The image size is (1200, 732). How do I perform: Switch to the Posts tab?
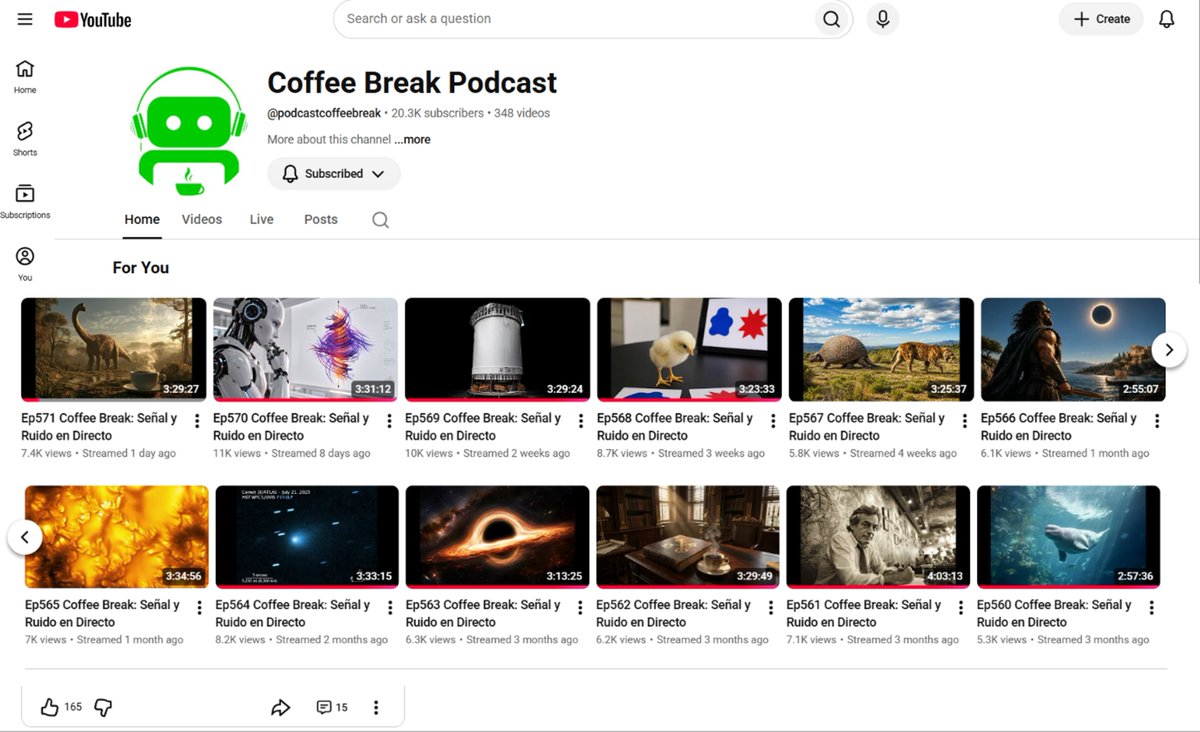pos(321,220)
